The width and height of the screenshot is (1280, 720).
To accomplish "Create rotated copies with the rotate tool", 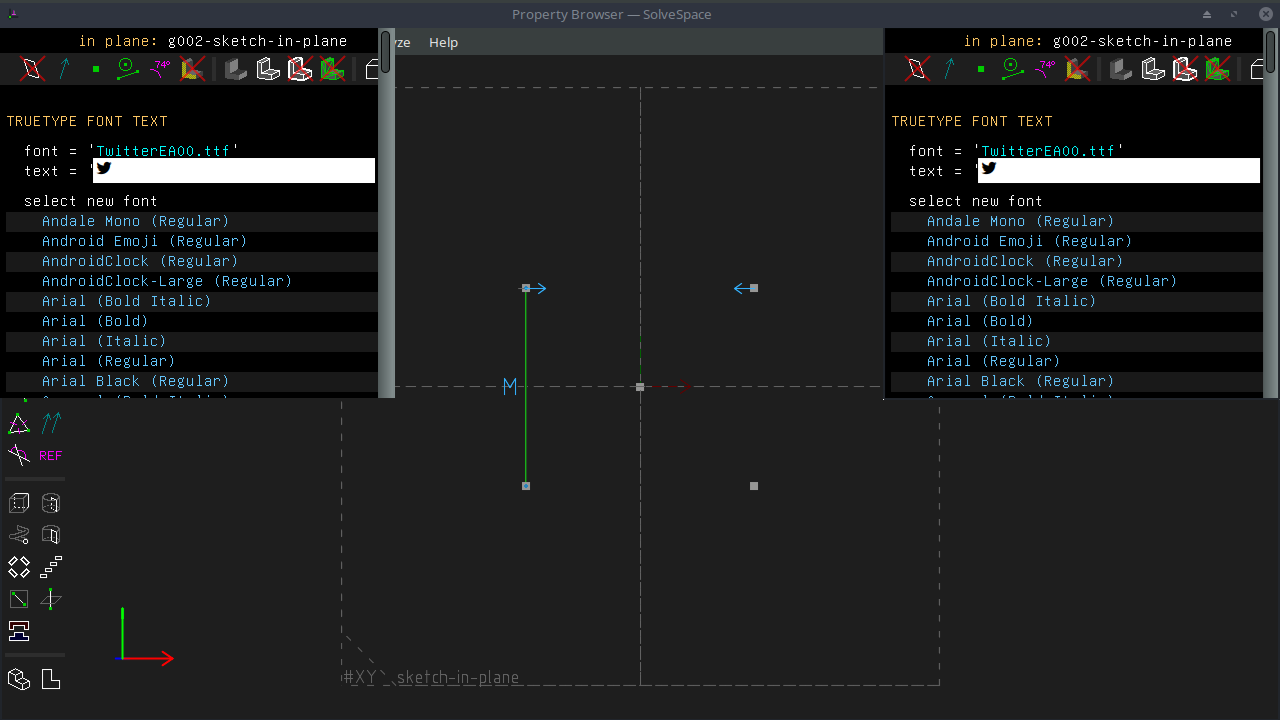I will coord(19,566).
